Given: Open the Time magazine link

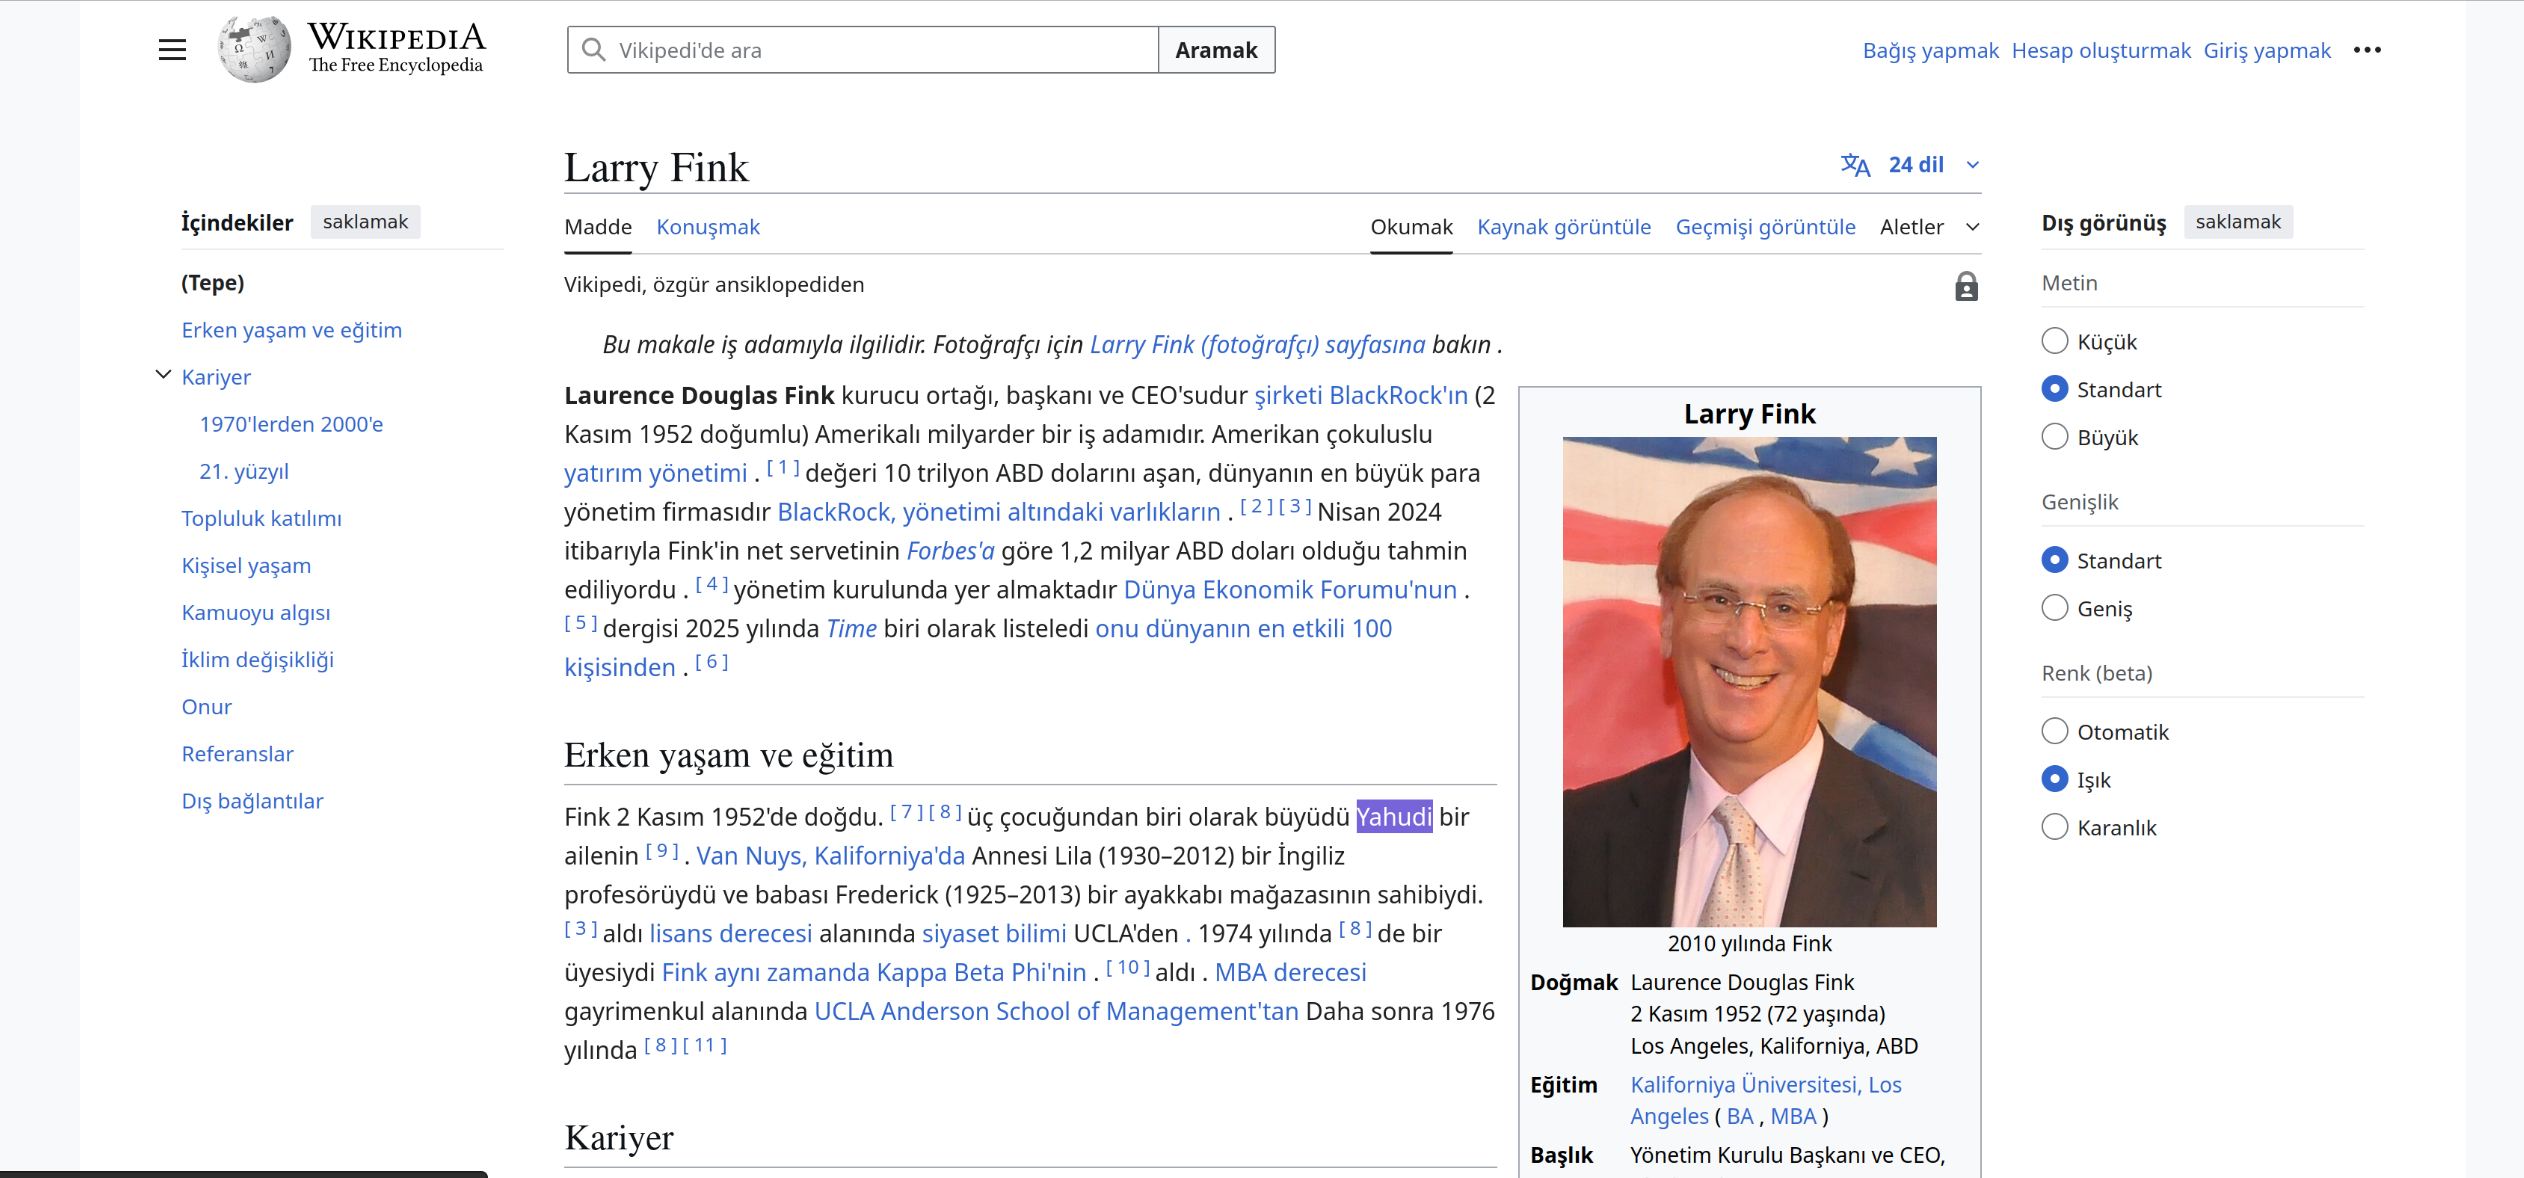Looking at the screenshot, I should pyautogui.click(x=851, y=629).
